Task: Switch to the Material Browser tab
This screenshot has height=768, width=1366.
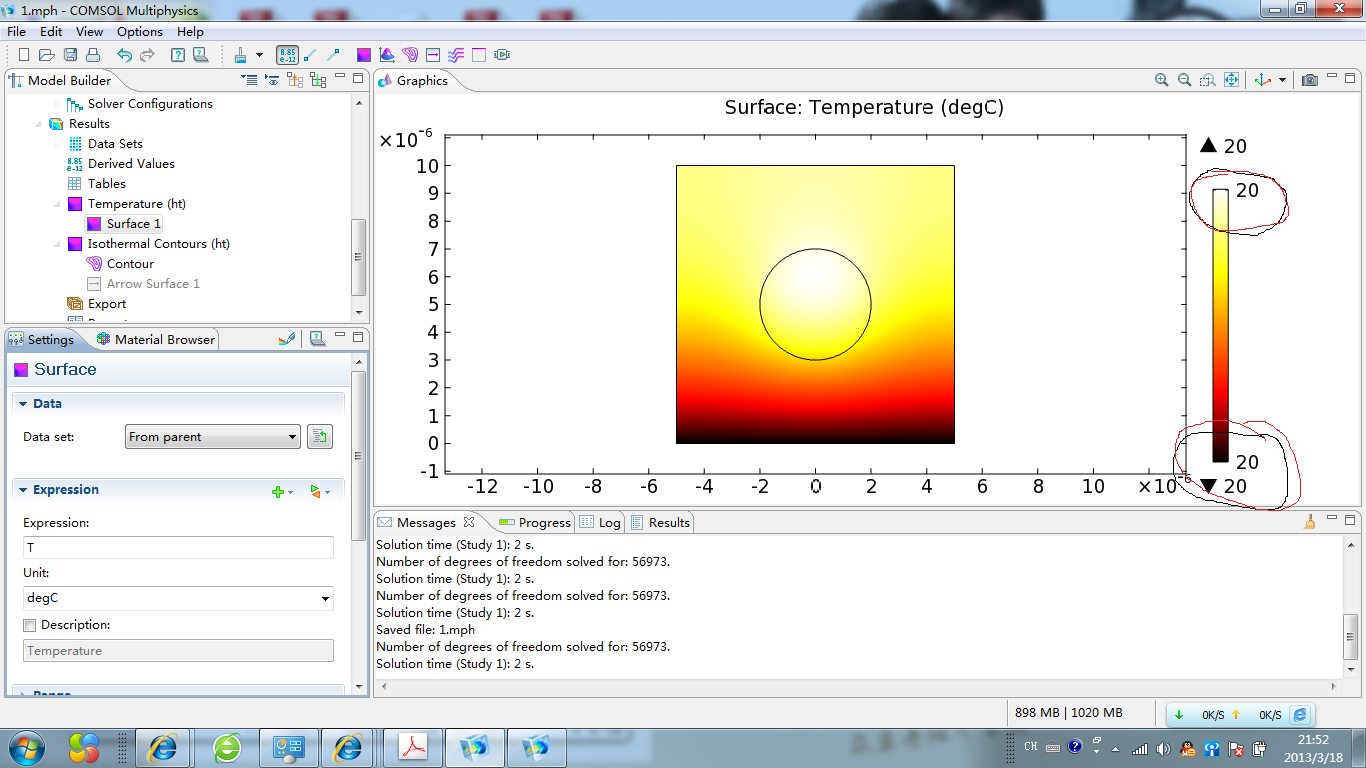Action: click(164, 340)
